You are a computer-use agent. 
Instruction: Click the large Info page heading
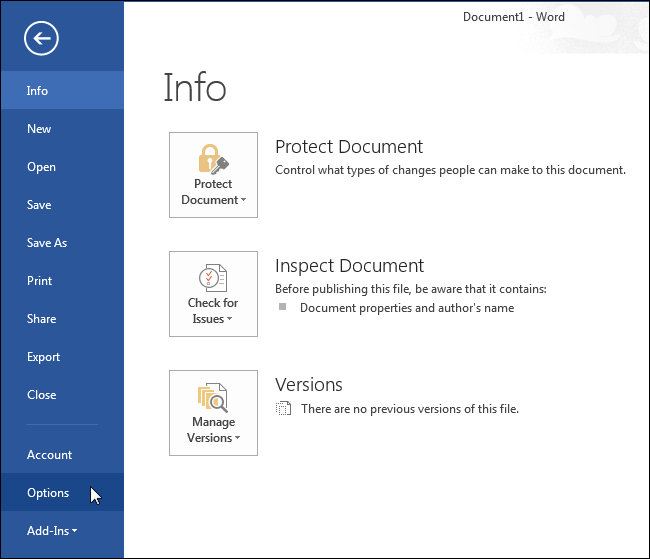pyautogui.click(x=195, y=87)
